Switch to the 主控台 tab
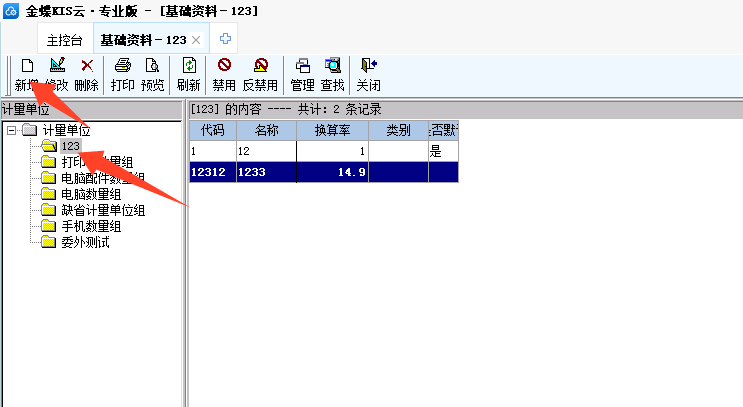This screenshot has width=743, height=407. pos(67,39)
